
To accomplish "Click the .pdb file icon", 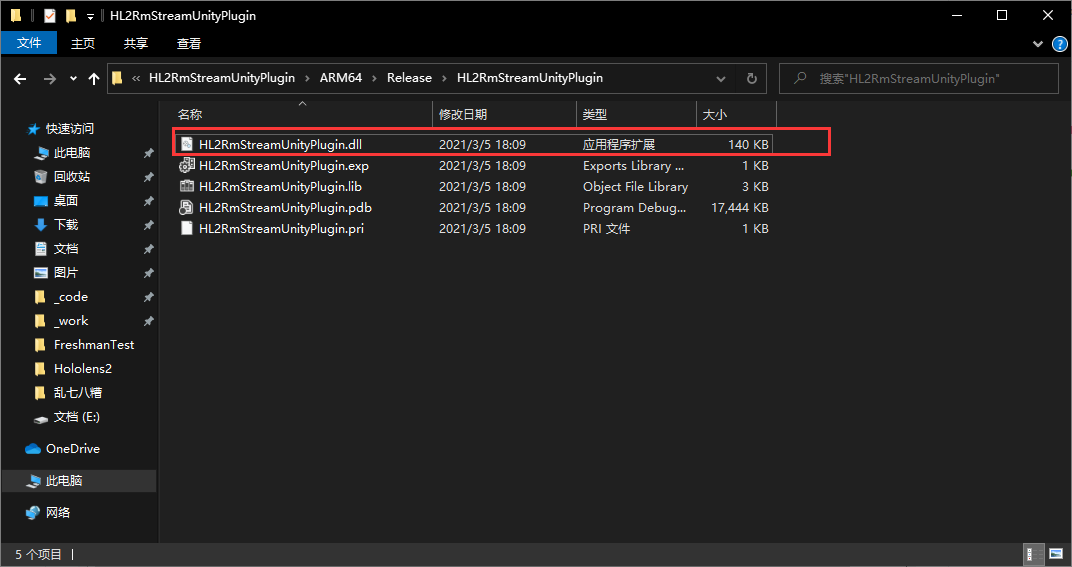I will (187, 207).
